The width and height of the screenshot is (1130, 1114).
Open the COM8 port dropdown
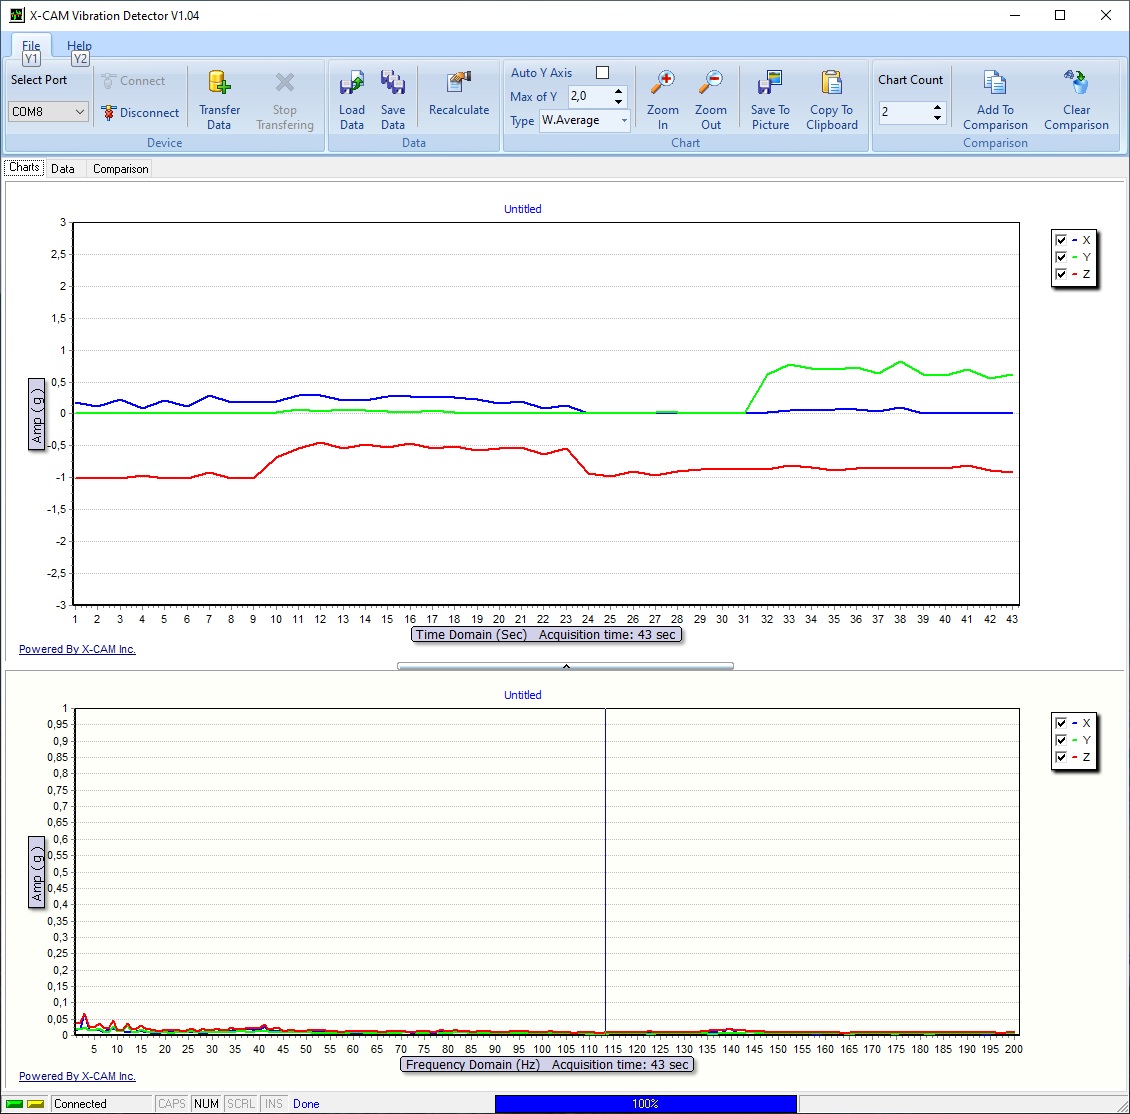(80, 112)
